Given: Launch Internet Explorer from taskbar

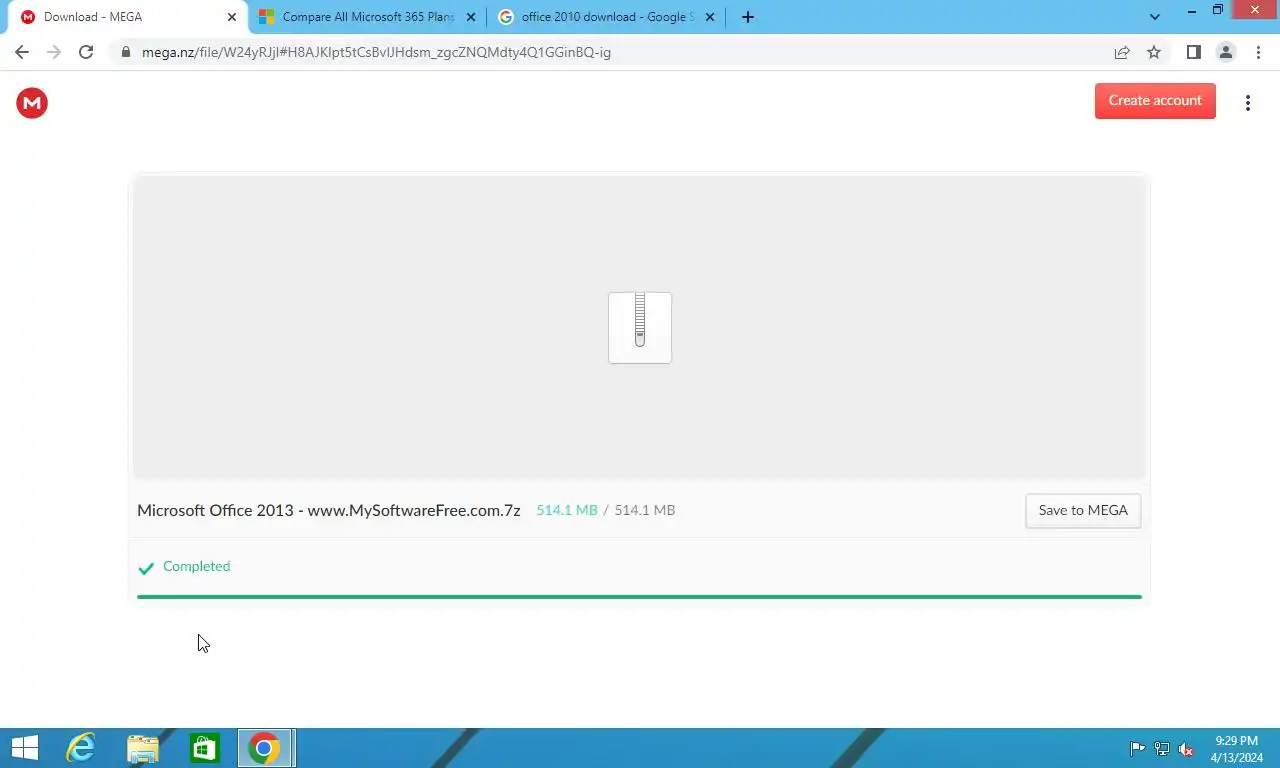Looking at the screenshot, I should click(80, 748).
